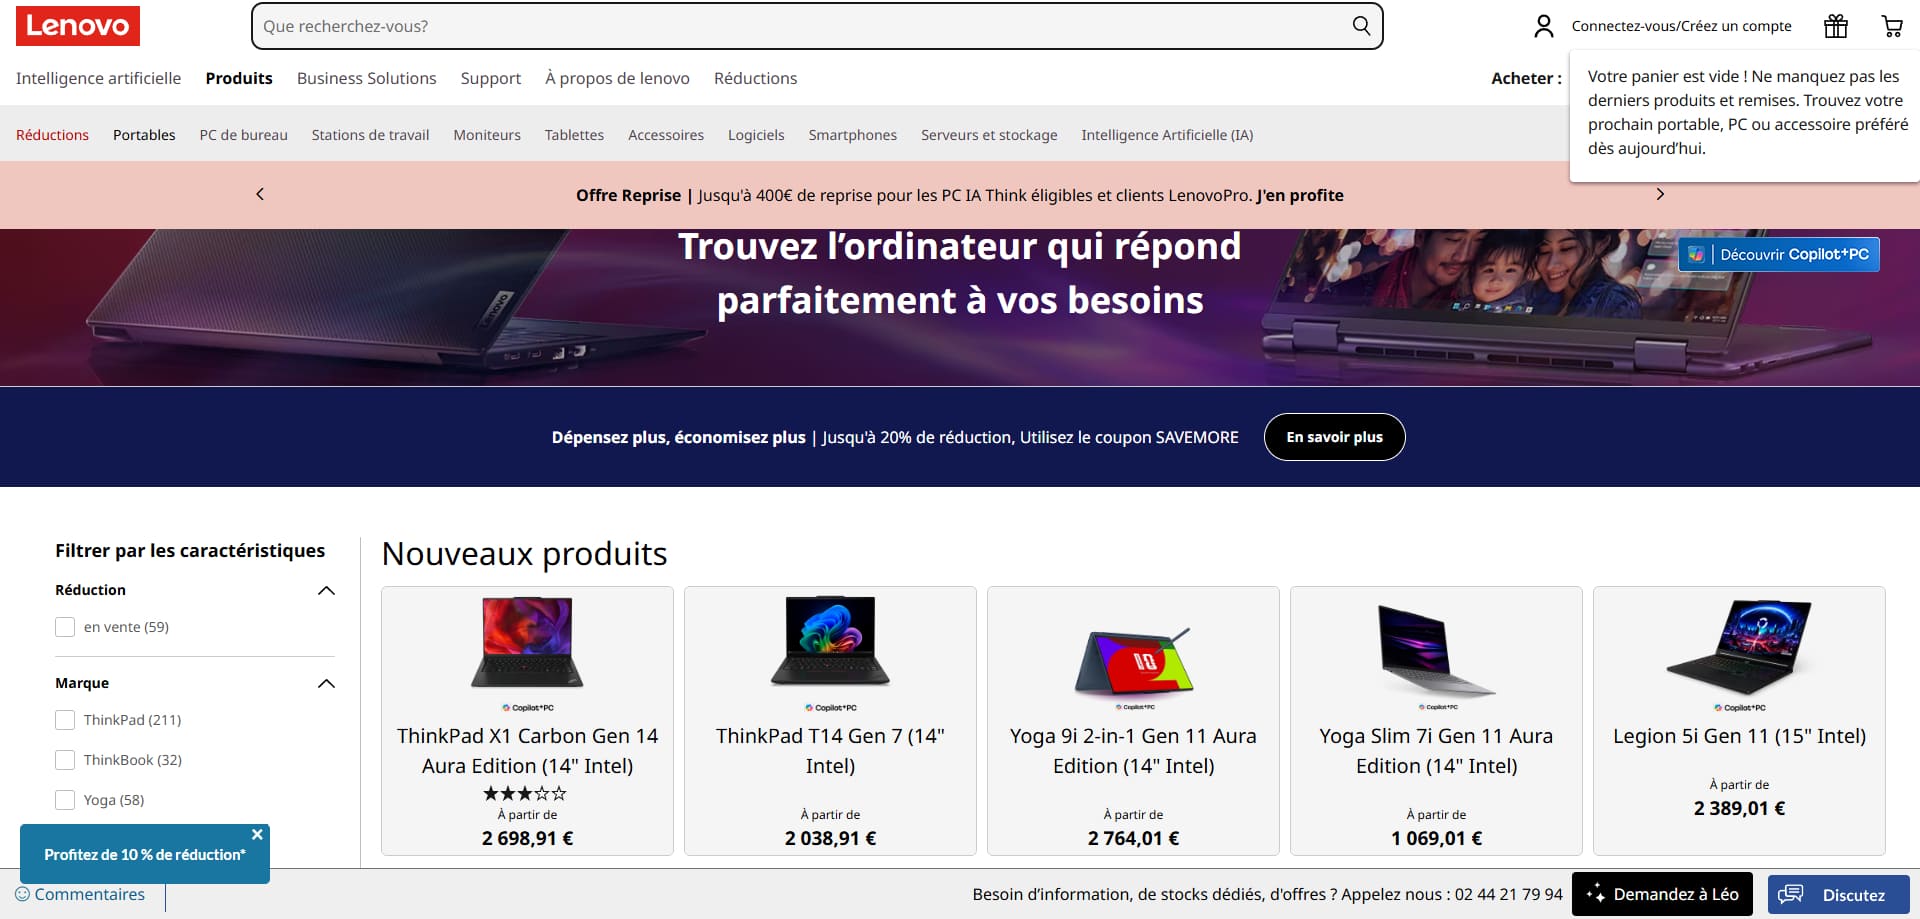
Task: Click the chat icon in Discutez
Action: tap(1791, 894)
